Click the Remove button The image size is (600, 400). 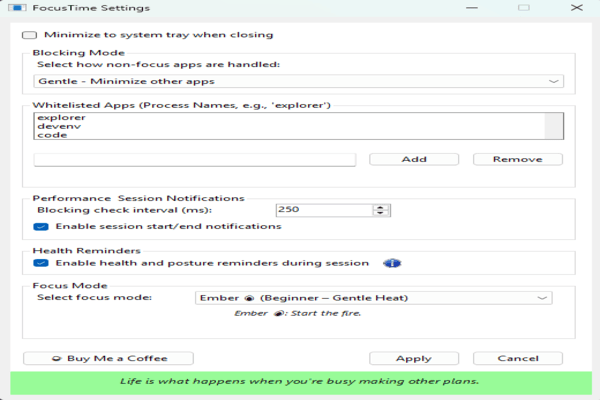pyautogui.click(x=518, y=159)
